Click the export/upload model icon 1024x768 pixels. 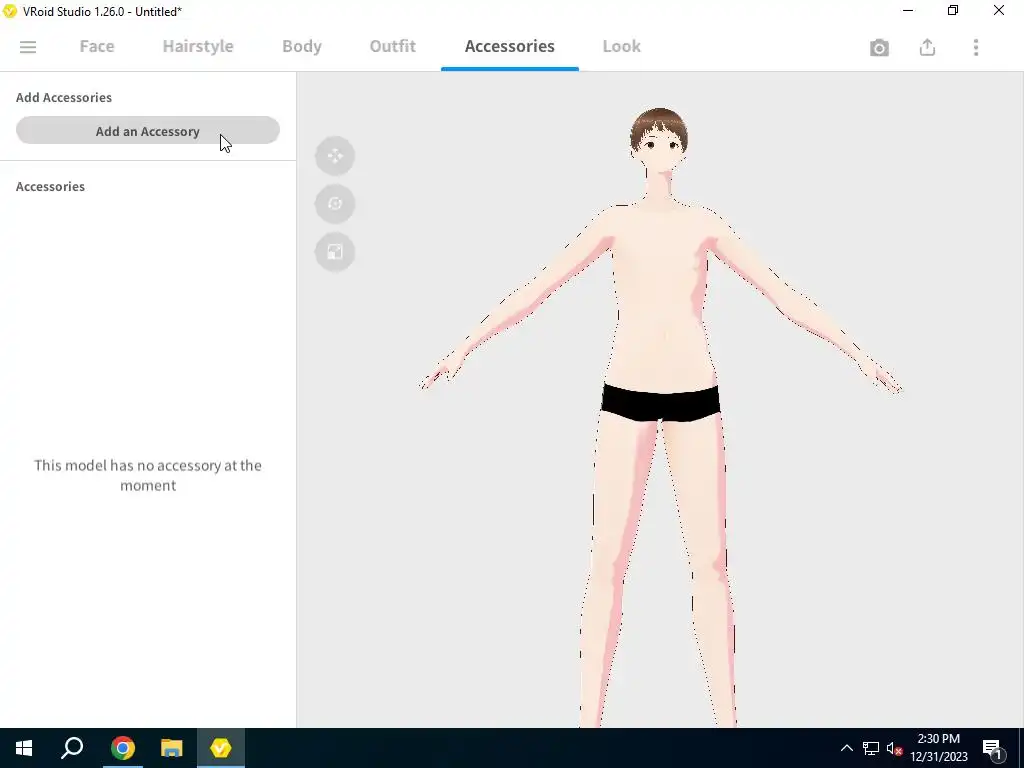(927, 47)
